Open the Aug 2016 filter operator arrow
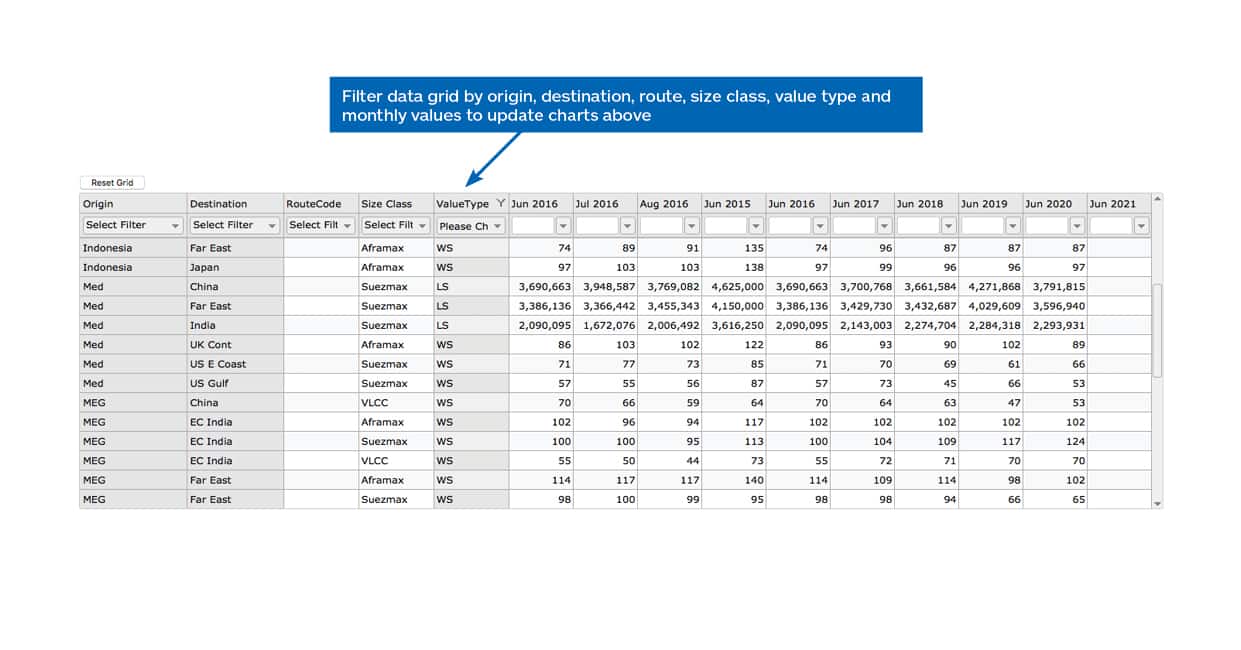 click(691, 226)
